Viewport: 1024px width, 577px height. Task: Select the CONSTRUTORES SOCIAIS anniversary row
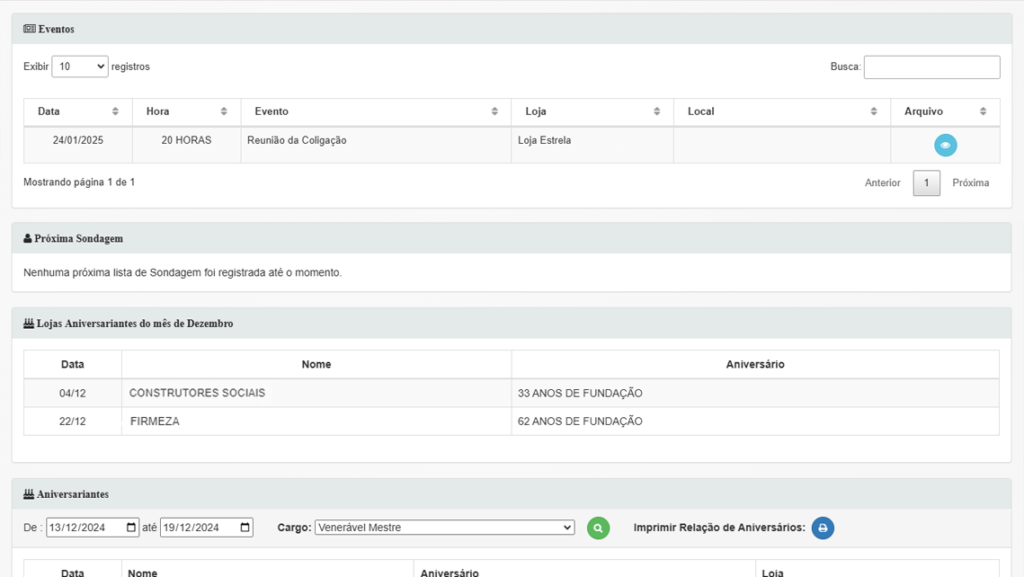tap(197, 393)
